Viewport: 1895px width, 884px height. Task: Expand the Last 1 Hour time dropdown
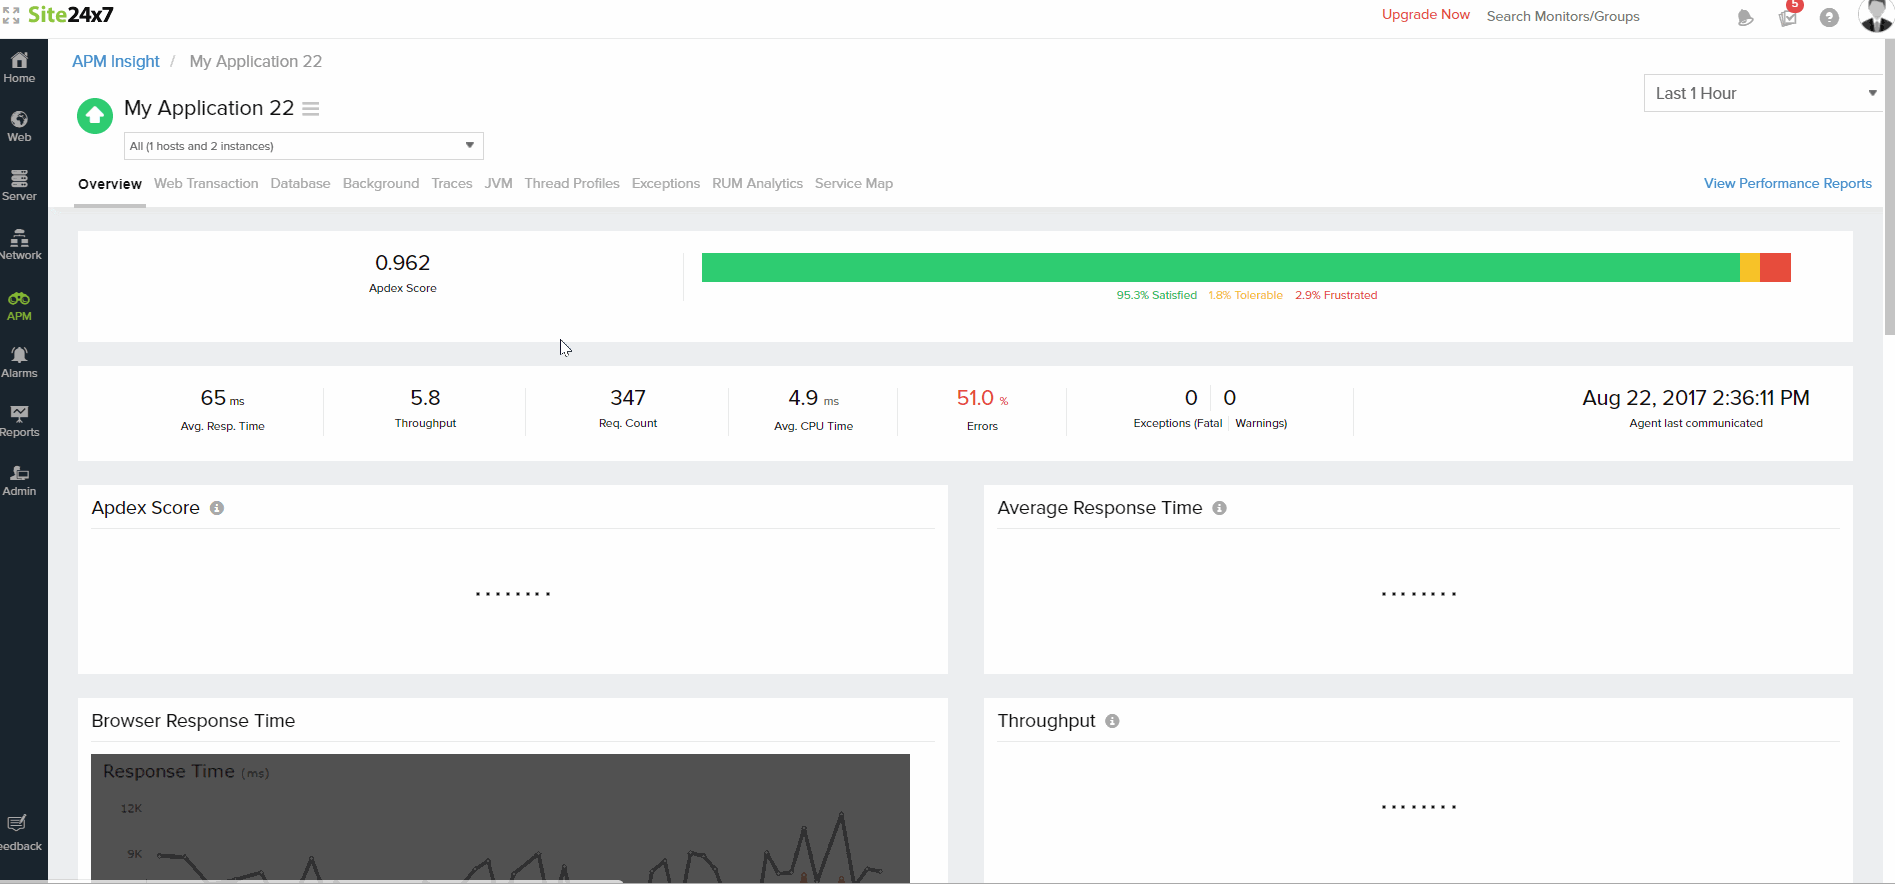point(1762,93)
